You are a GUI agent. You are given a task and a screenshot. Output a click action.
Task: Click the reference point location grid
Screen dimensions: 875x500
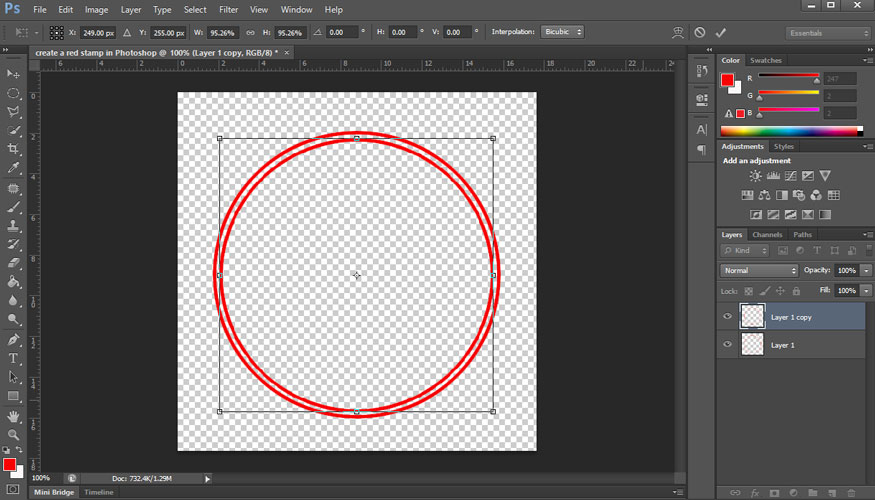tap(56, 32)
